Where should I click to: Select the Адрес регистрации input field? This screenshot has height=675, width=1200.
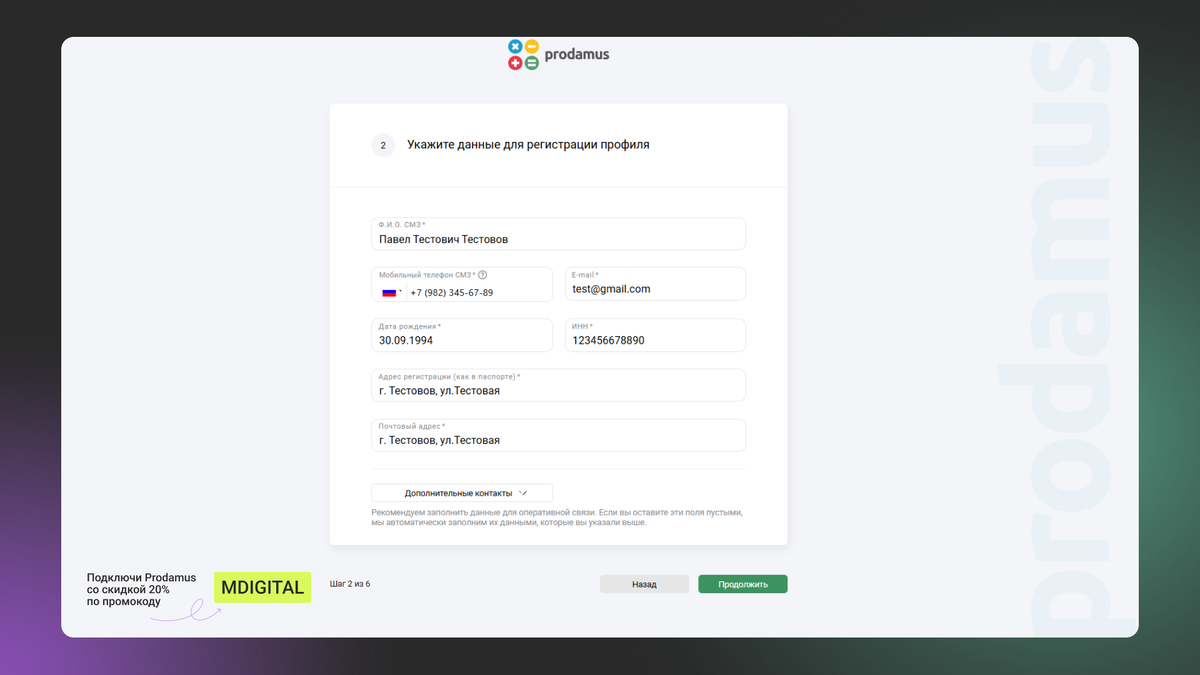558,390
